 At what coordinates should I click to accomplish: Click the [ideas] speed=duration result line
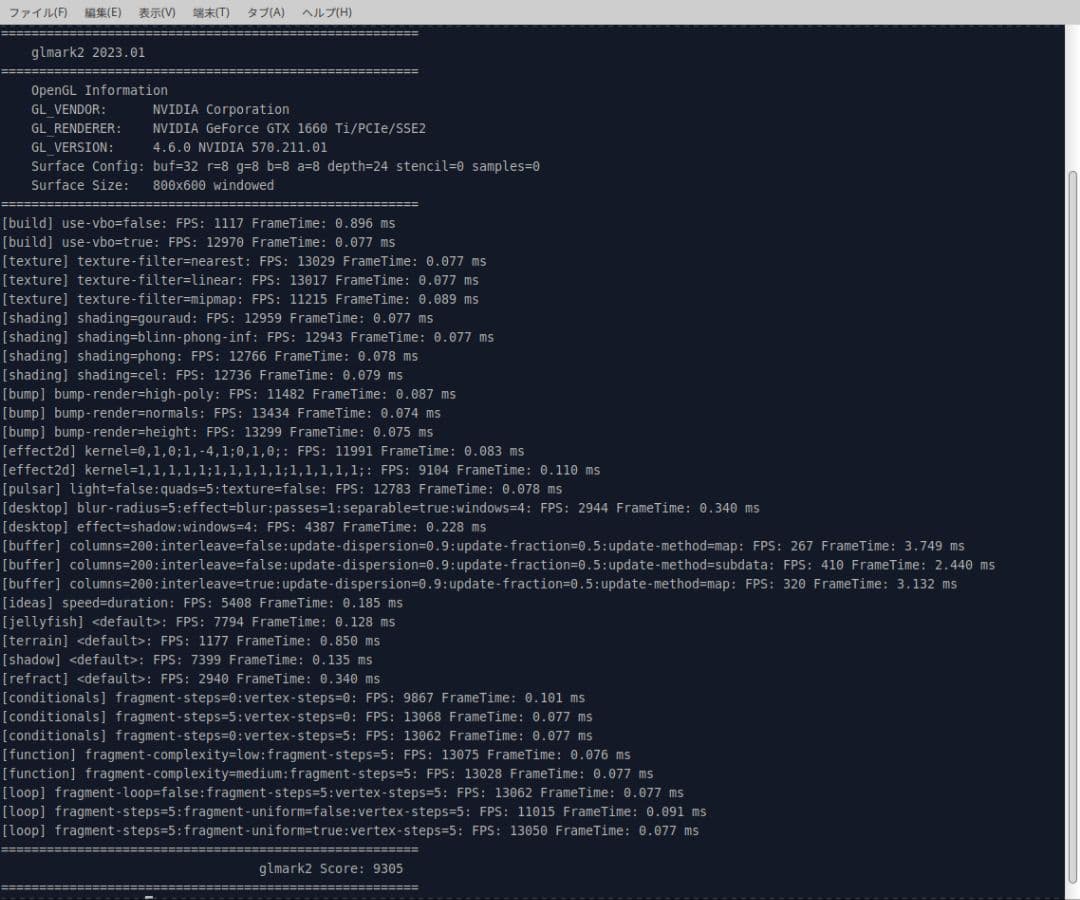tap(202, 602)
